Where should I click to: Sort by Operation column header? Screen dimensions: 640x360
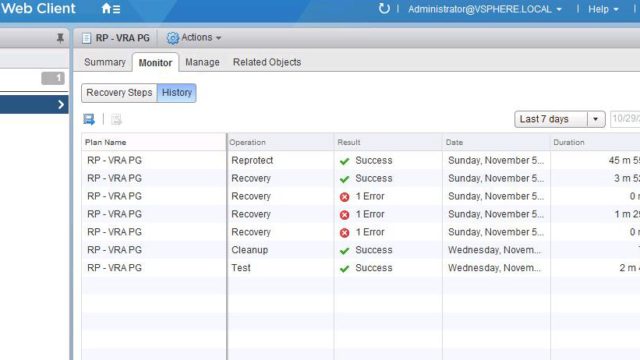coord(280,142)
